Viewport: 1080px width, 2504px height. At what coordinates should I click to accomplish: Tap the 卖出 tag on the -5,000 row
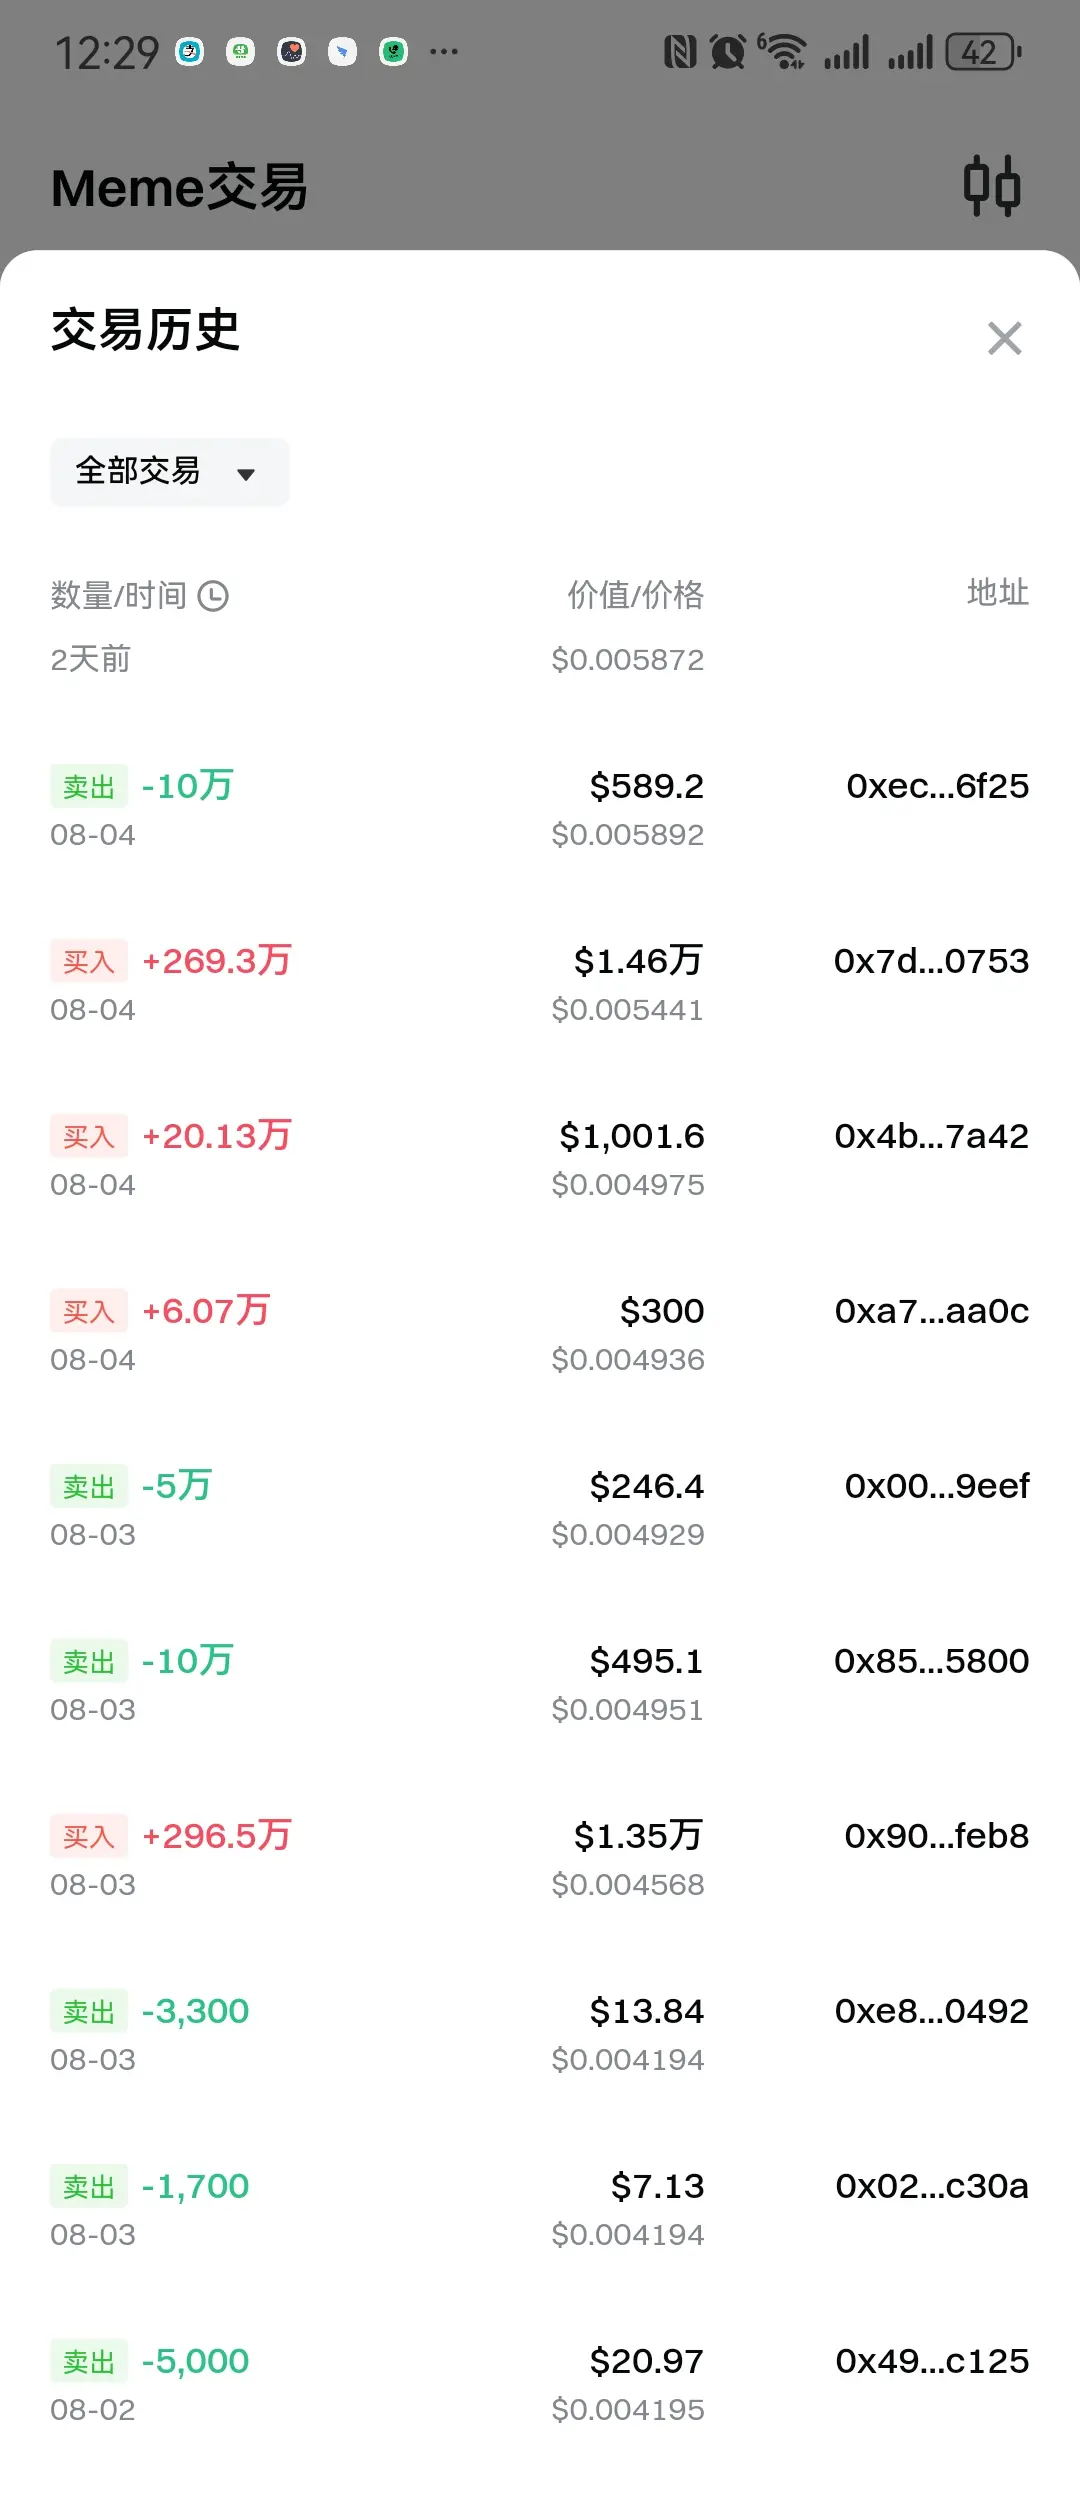click(x=89, y=2362)
